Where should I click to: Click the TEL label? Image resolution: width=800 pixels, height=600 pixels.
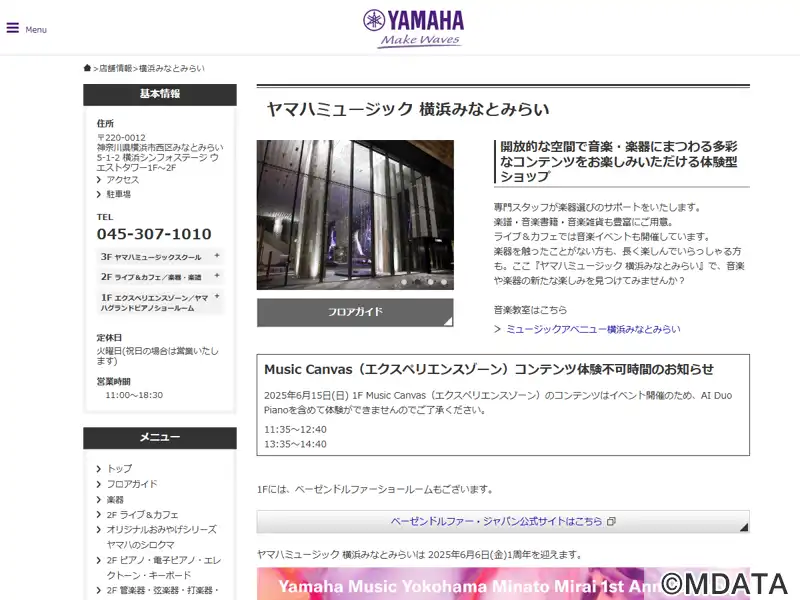(x=105, y=217)
